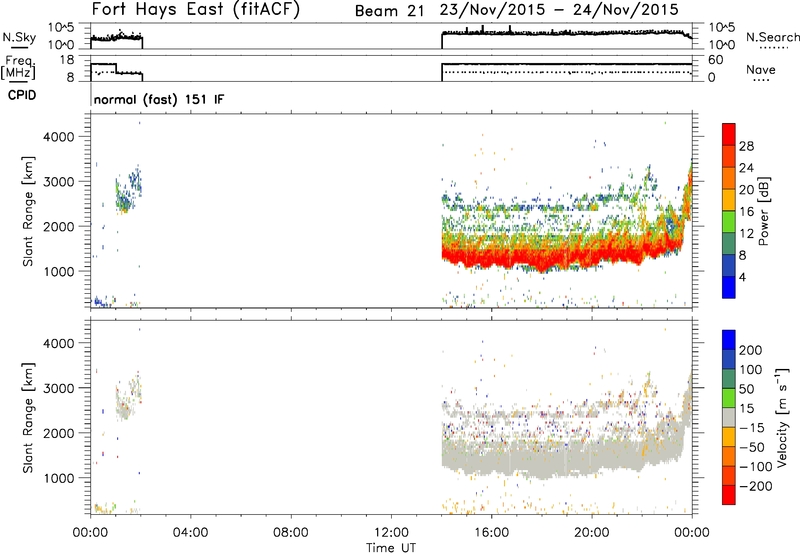Click the '04:00' time axis tick
This screenshot has height=554, width=800.
191,533
